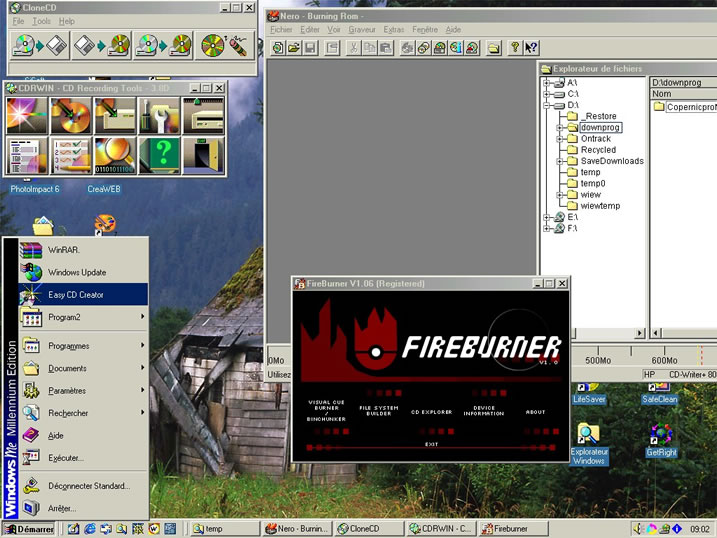The height and width of the screenshot is (538, 717).
Task: Open Nero's Extras menu
Action: (394, 30)
